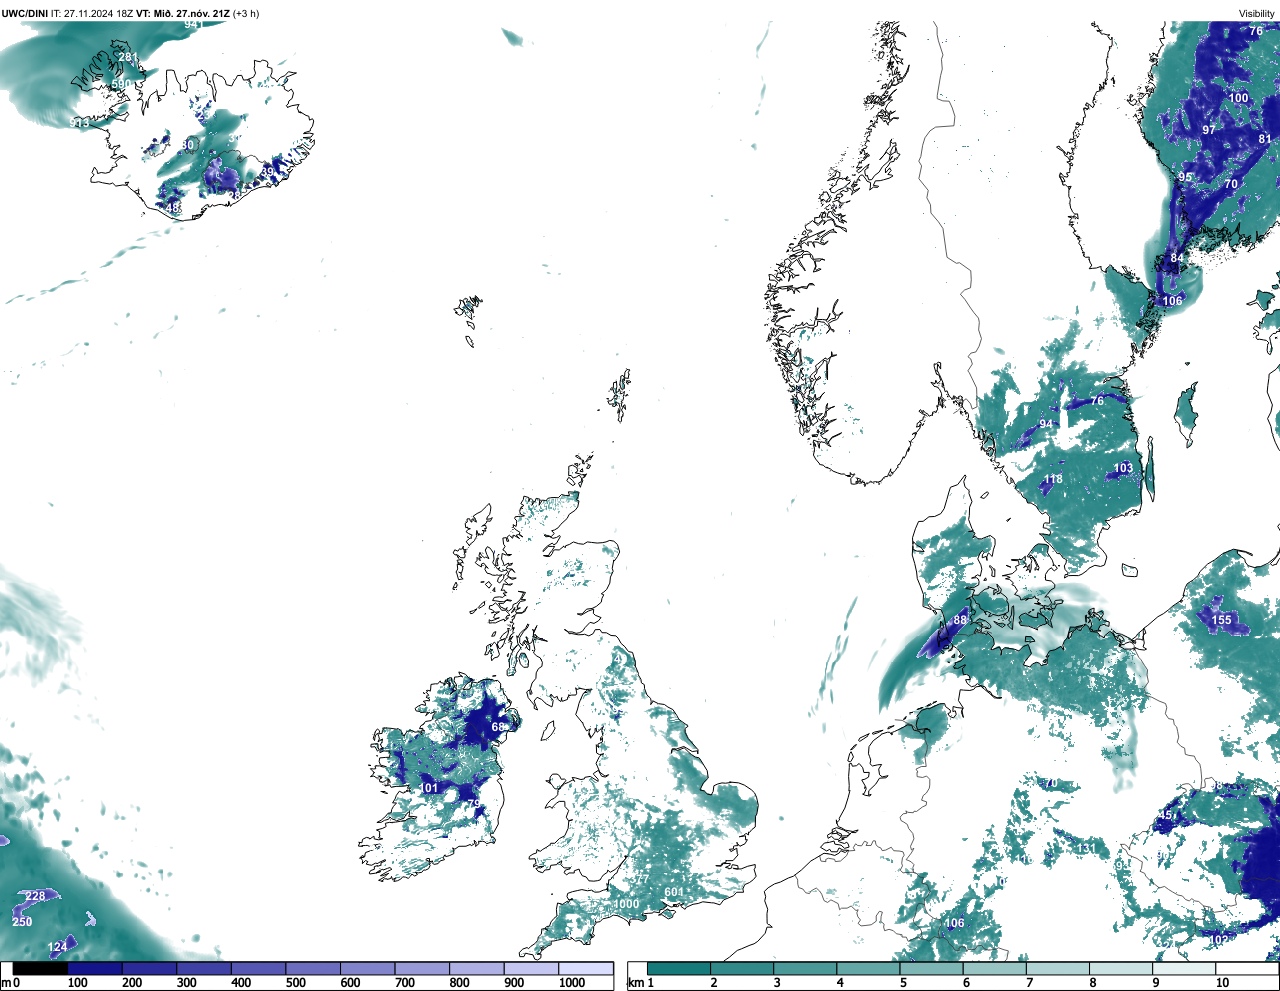Viewport: 1280px width, 991px height.
Task: Click the '5' tick on the kilometres legend
Action: (903, 983)
